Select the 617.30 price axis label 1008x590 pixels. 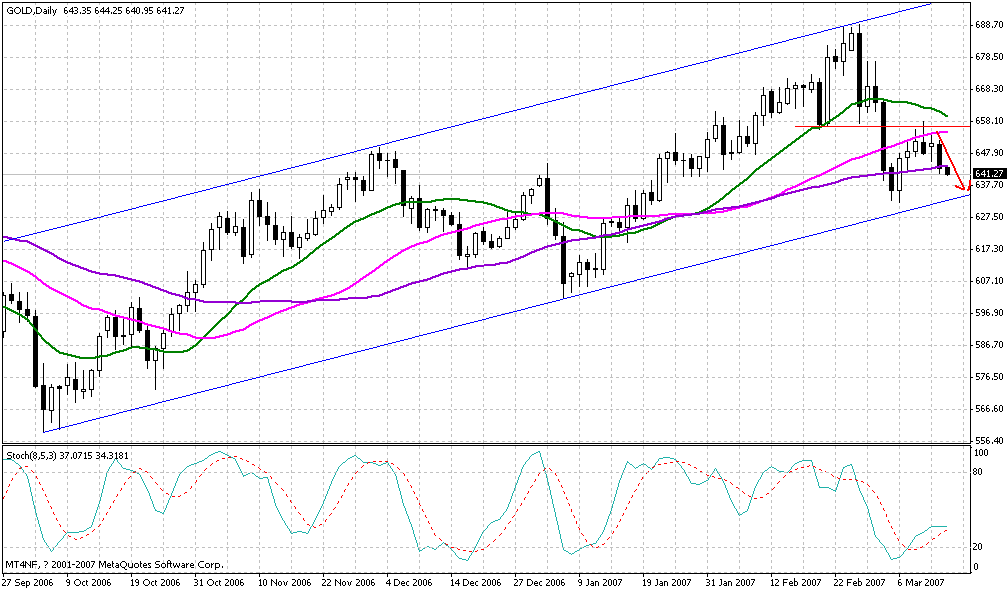click(x=989, y=249)
